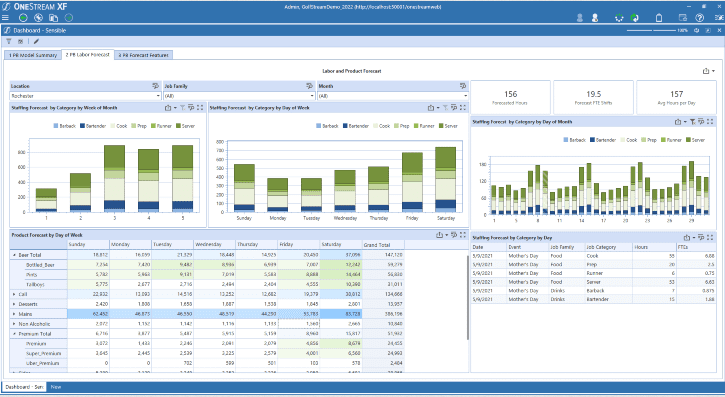Screen dimensions: 725x397
Task: Open export menu on Product Forecast grid
Action: point(442,235)
